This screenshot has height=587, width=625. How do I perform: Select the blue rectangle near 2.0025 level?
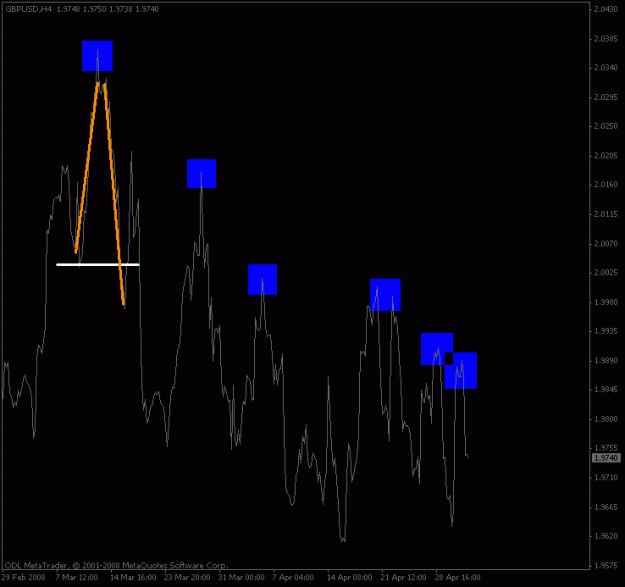[x=262, y=279]
